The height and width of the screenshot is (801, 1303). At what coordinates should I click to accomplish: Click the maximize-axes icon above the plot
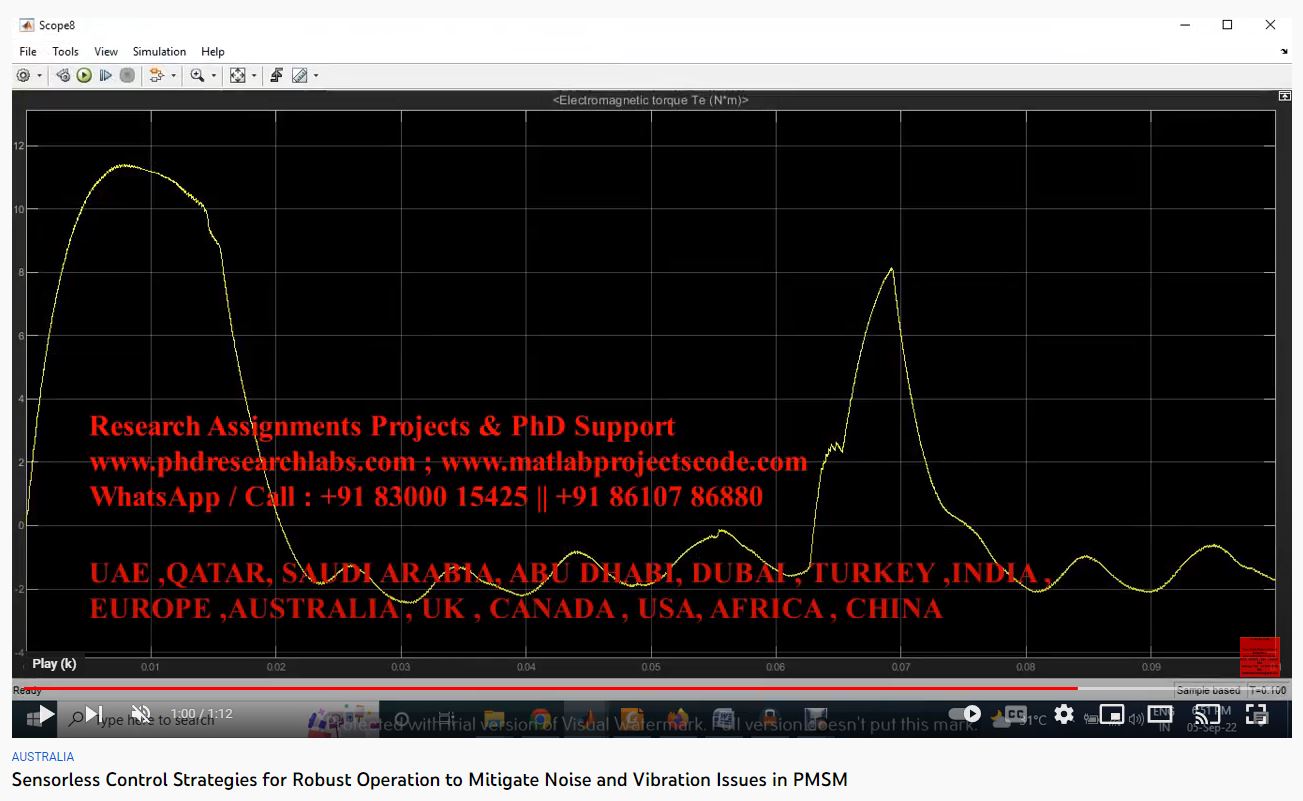[1285, 96]
